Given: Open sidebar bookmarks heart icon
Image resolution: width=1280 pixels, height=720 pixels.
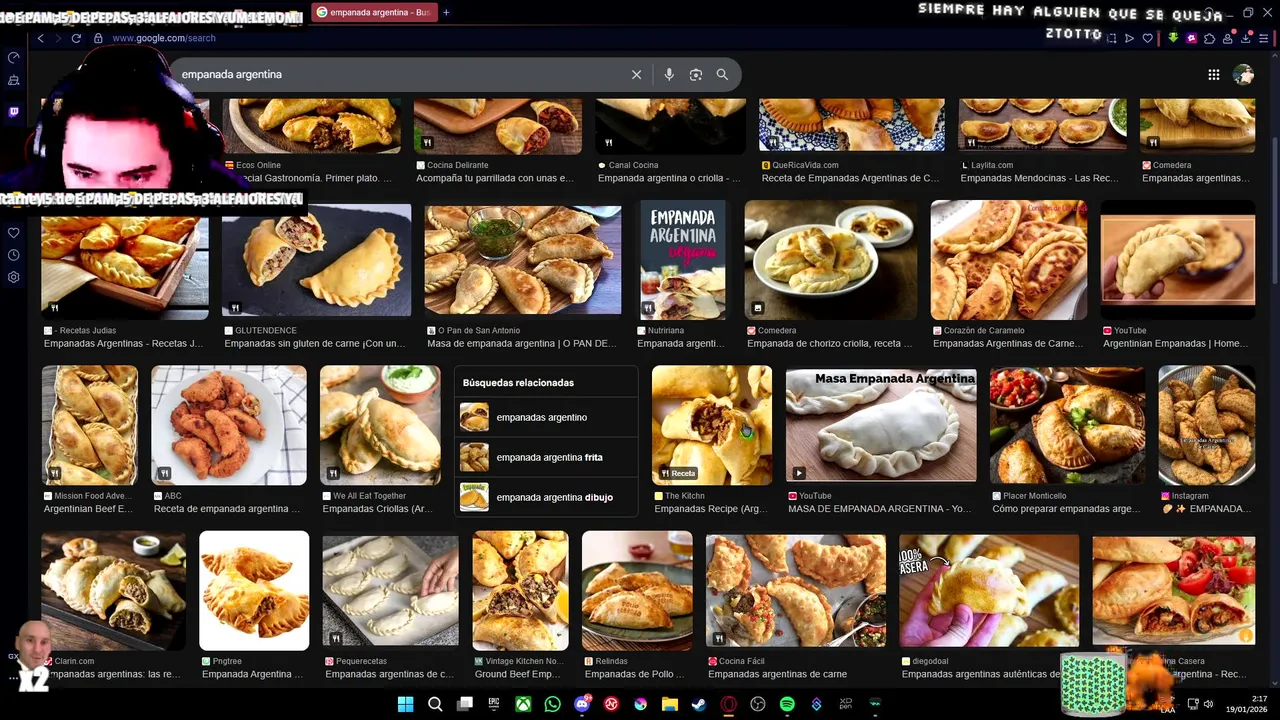Looking at the screenshot, I should [x=14, y=233].
